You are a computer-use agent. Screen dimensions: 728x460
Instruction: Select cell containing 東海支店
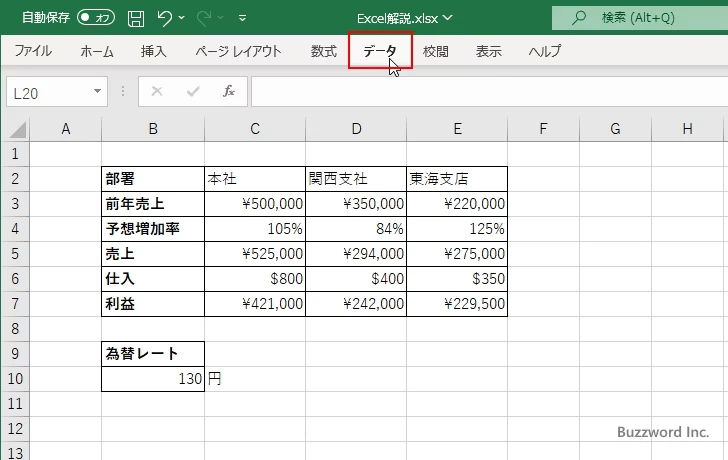(457, 179)
